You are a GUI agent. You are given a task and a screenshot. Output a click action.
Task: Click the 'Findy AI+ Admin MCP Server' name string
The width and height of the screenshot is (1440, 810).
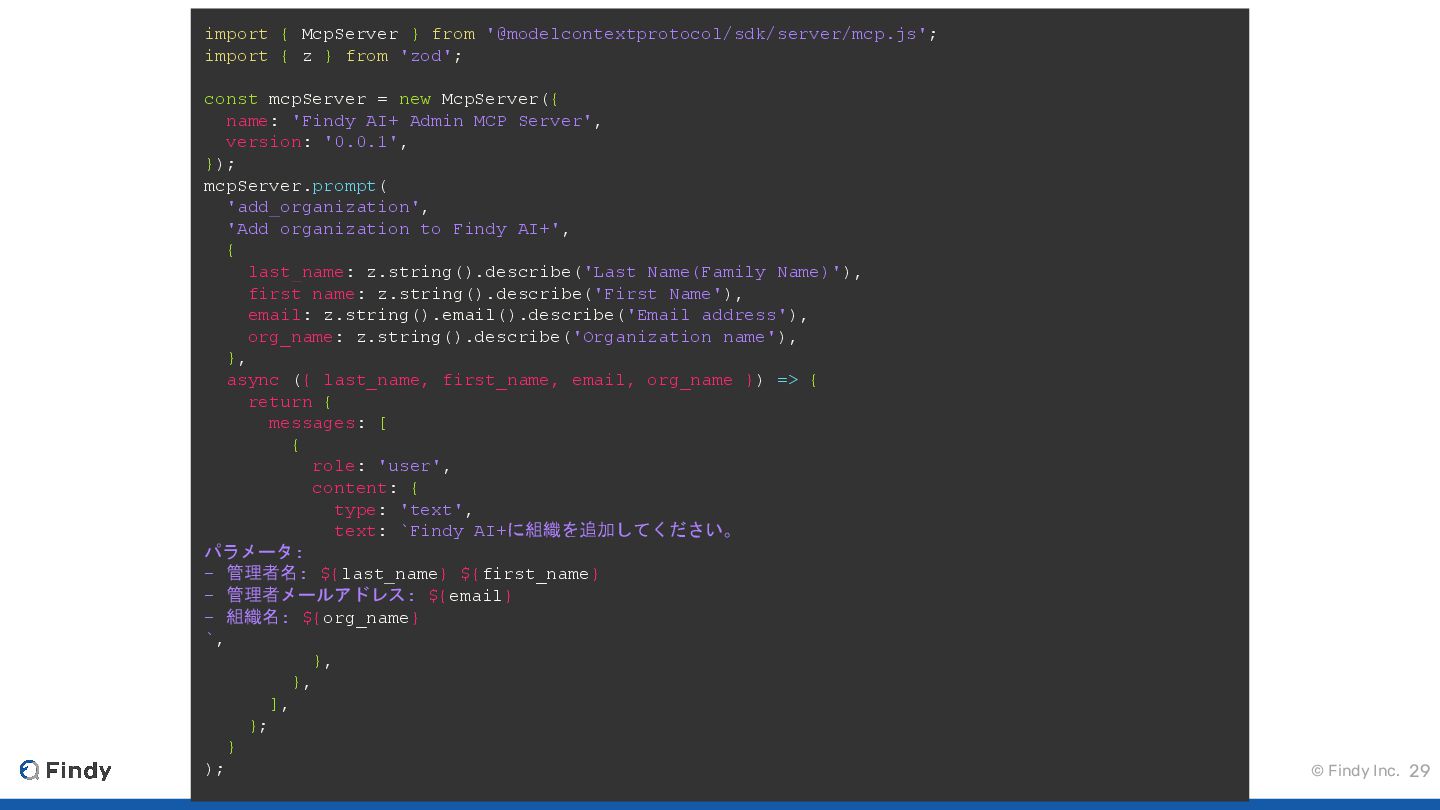pos(441,121)
